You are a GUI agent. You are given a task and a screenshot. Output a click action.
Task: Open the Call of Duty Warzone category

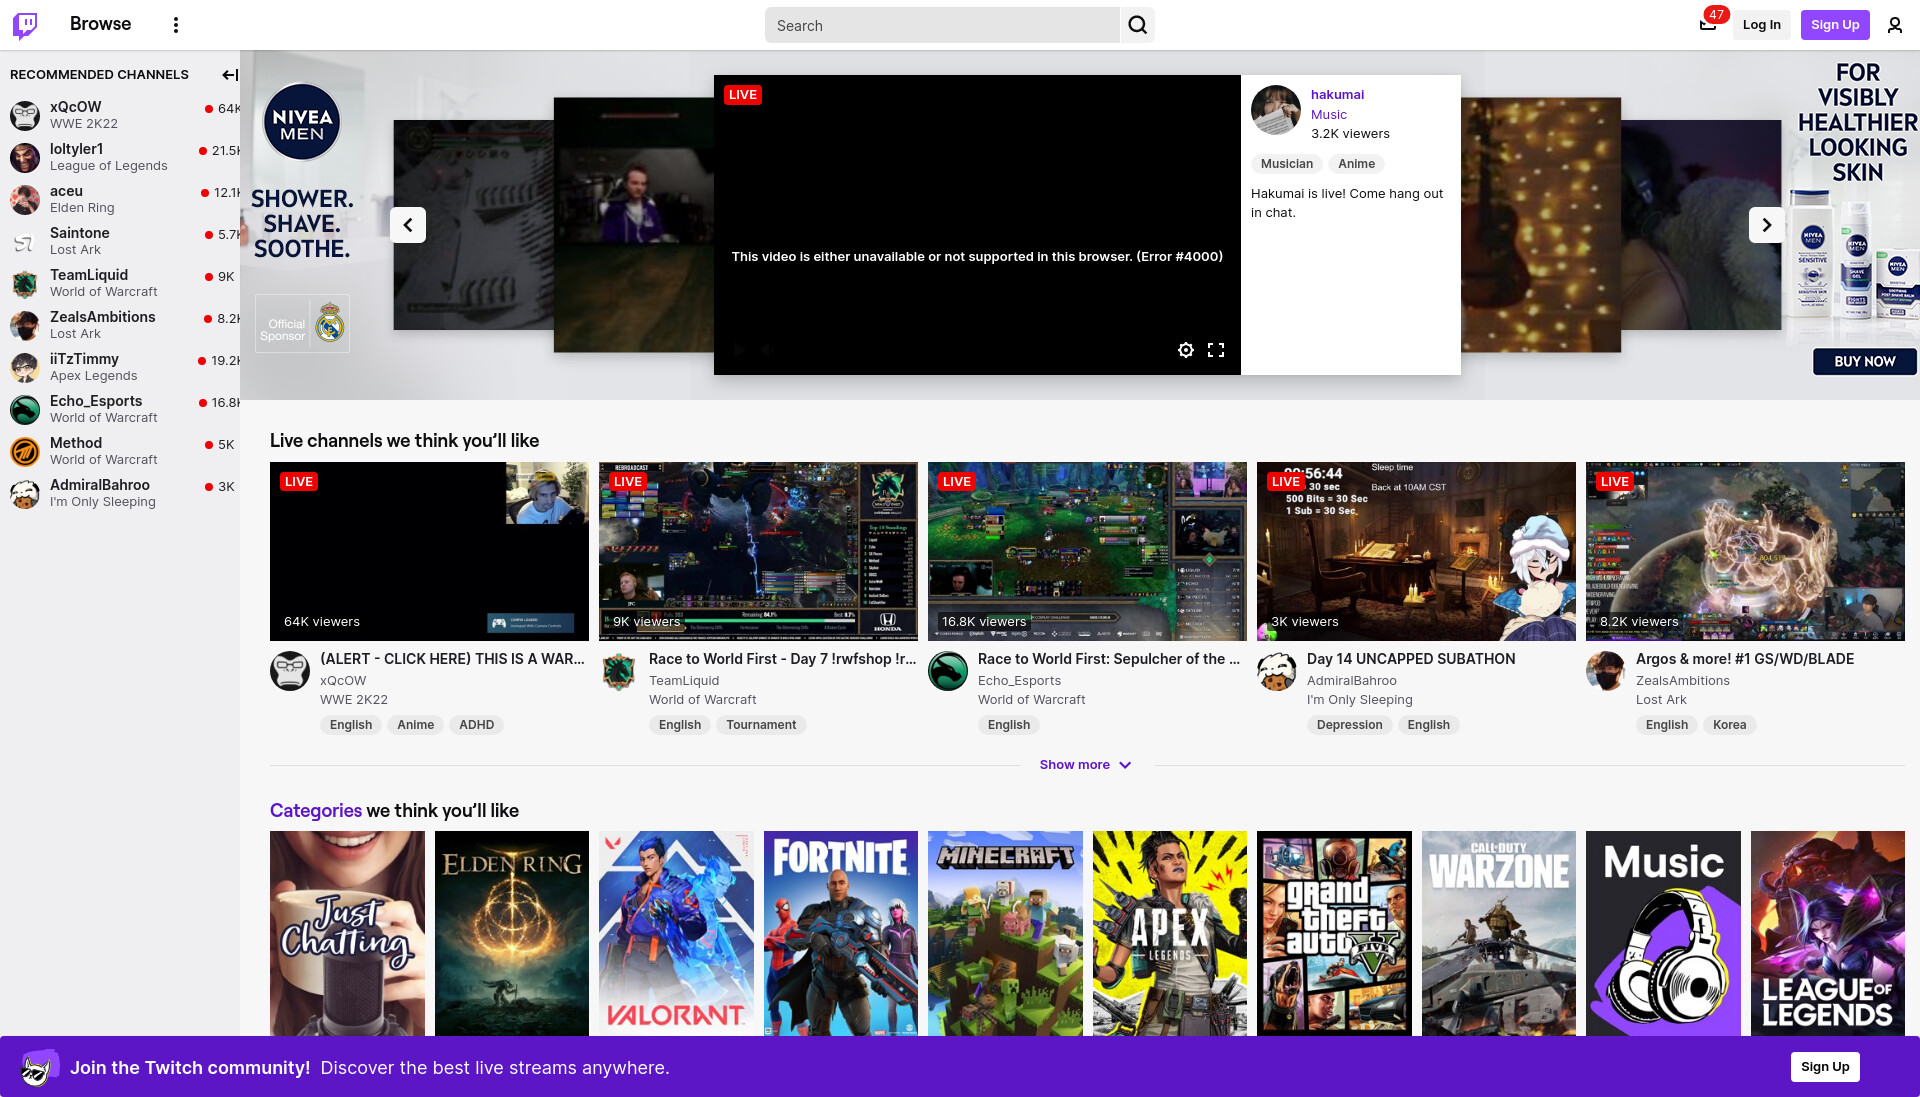pos(1499,934)
